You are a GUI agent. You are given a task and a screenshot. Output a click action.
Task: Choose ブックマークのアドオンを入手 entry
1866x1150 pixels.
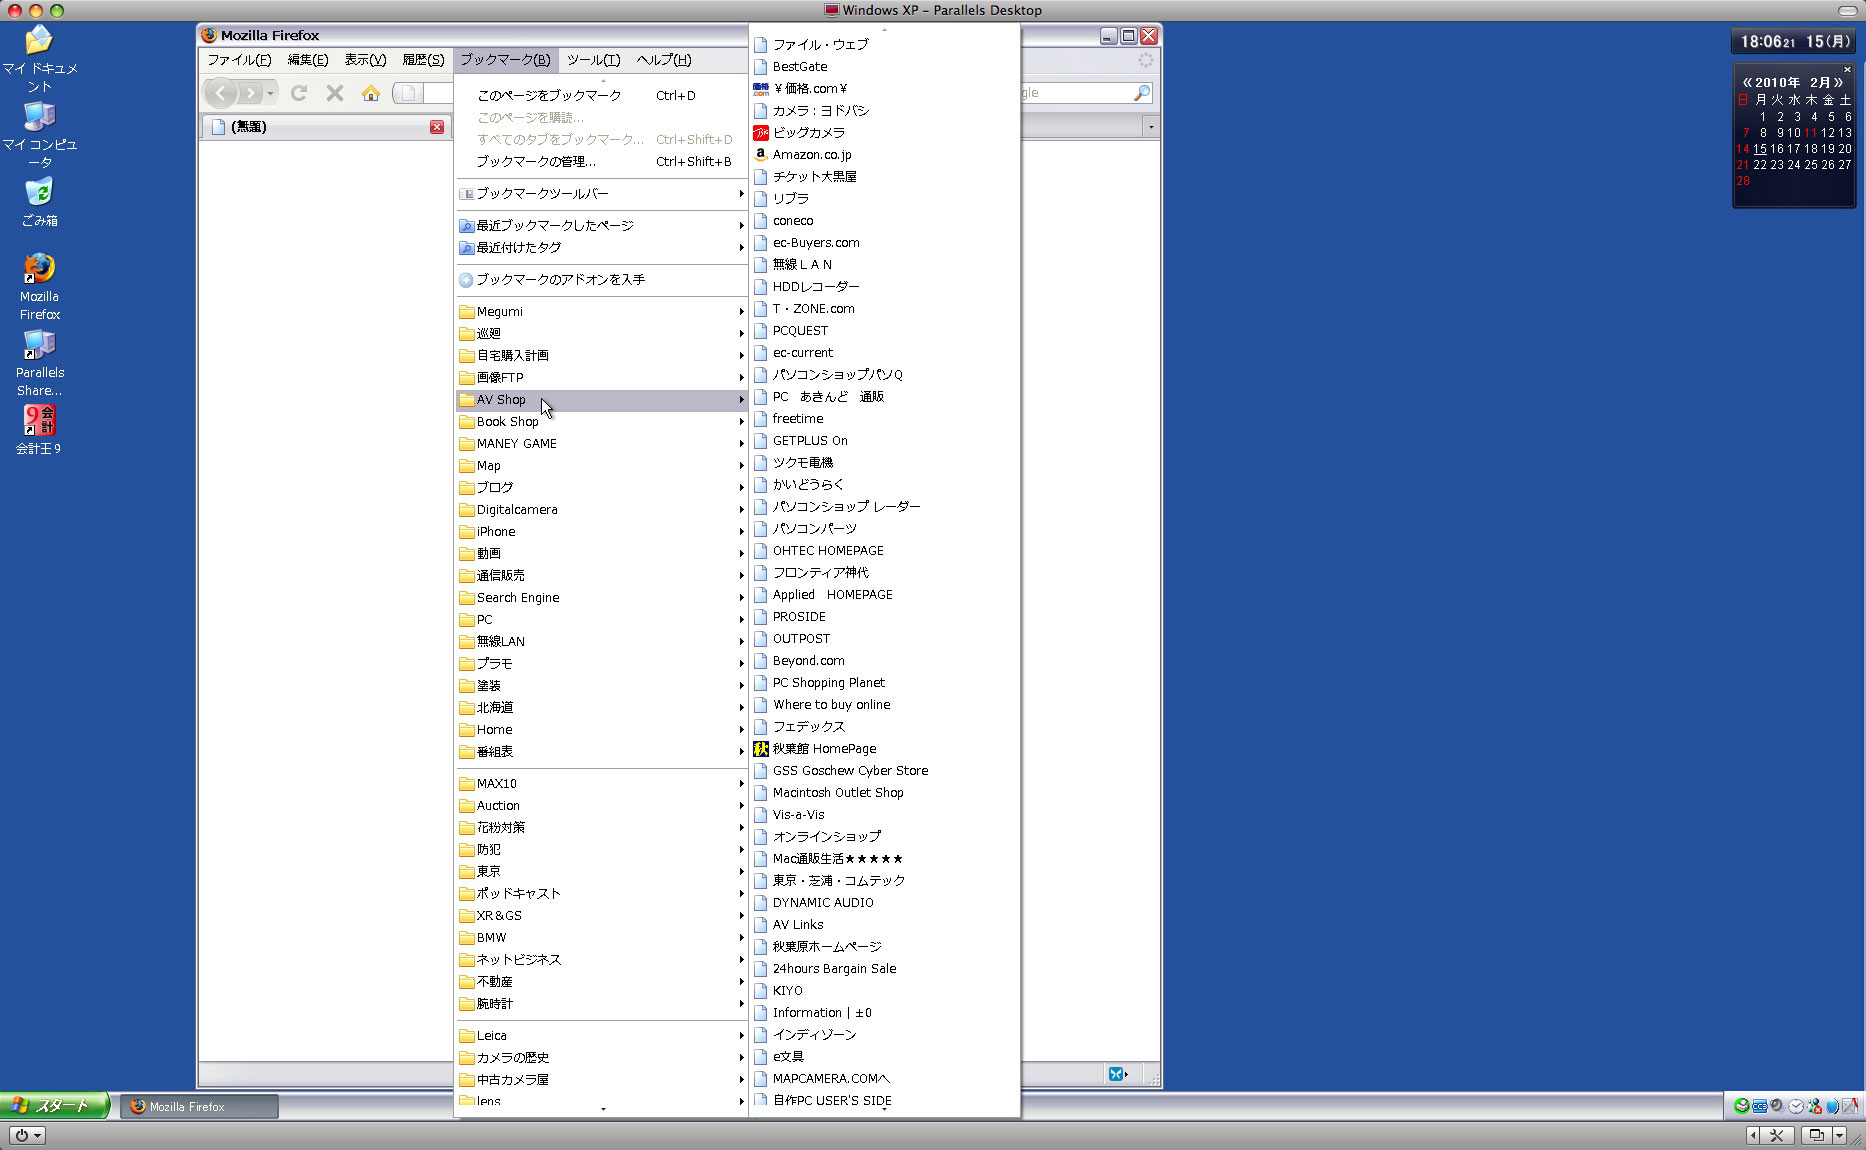pos(601,279)
